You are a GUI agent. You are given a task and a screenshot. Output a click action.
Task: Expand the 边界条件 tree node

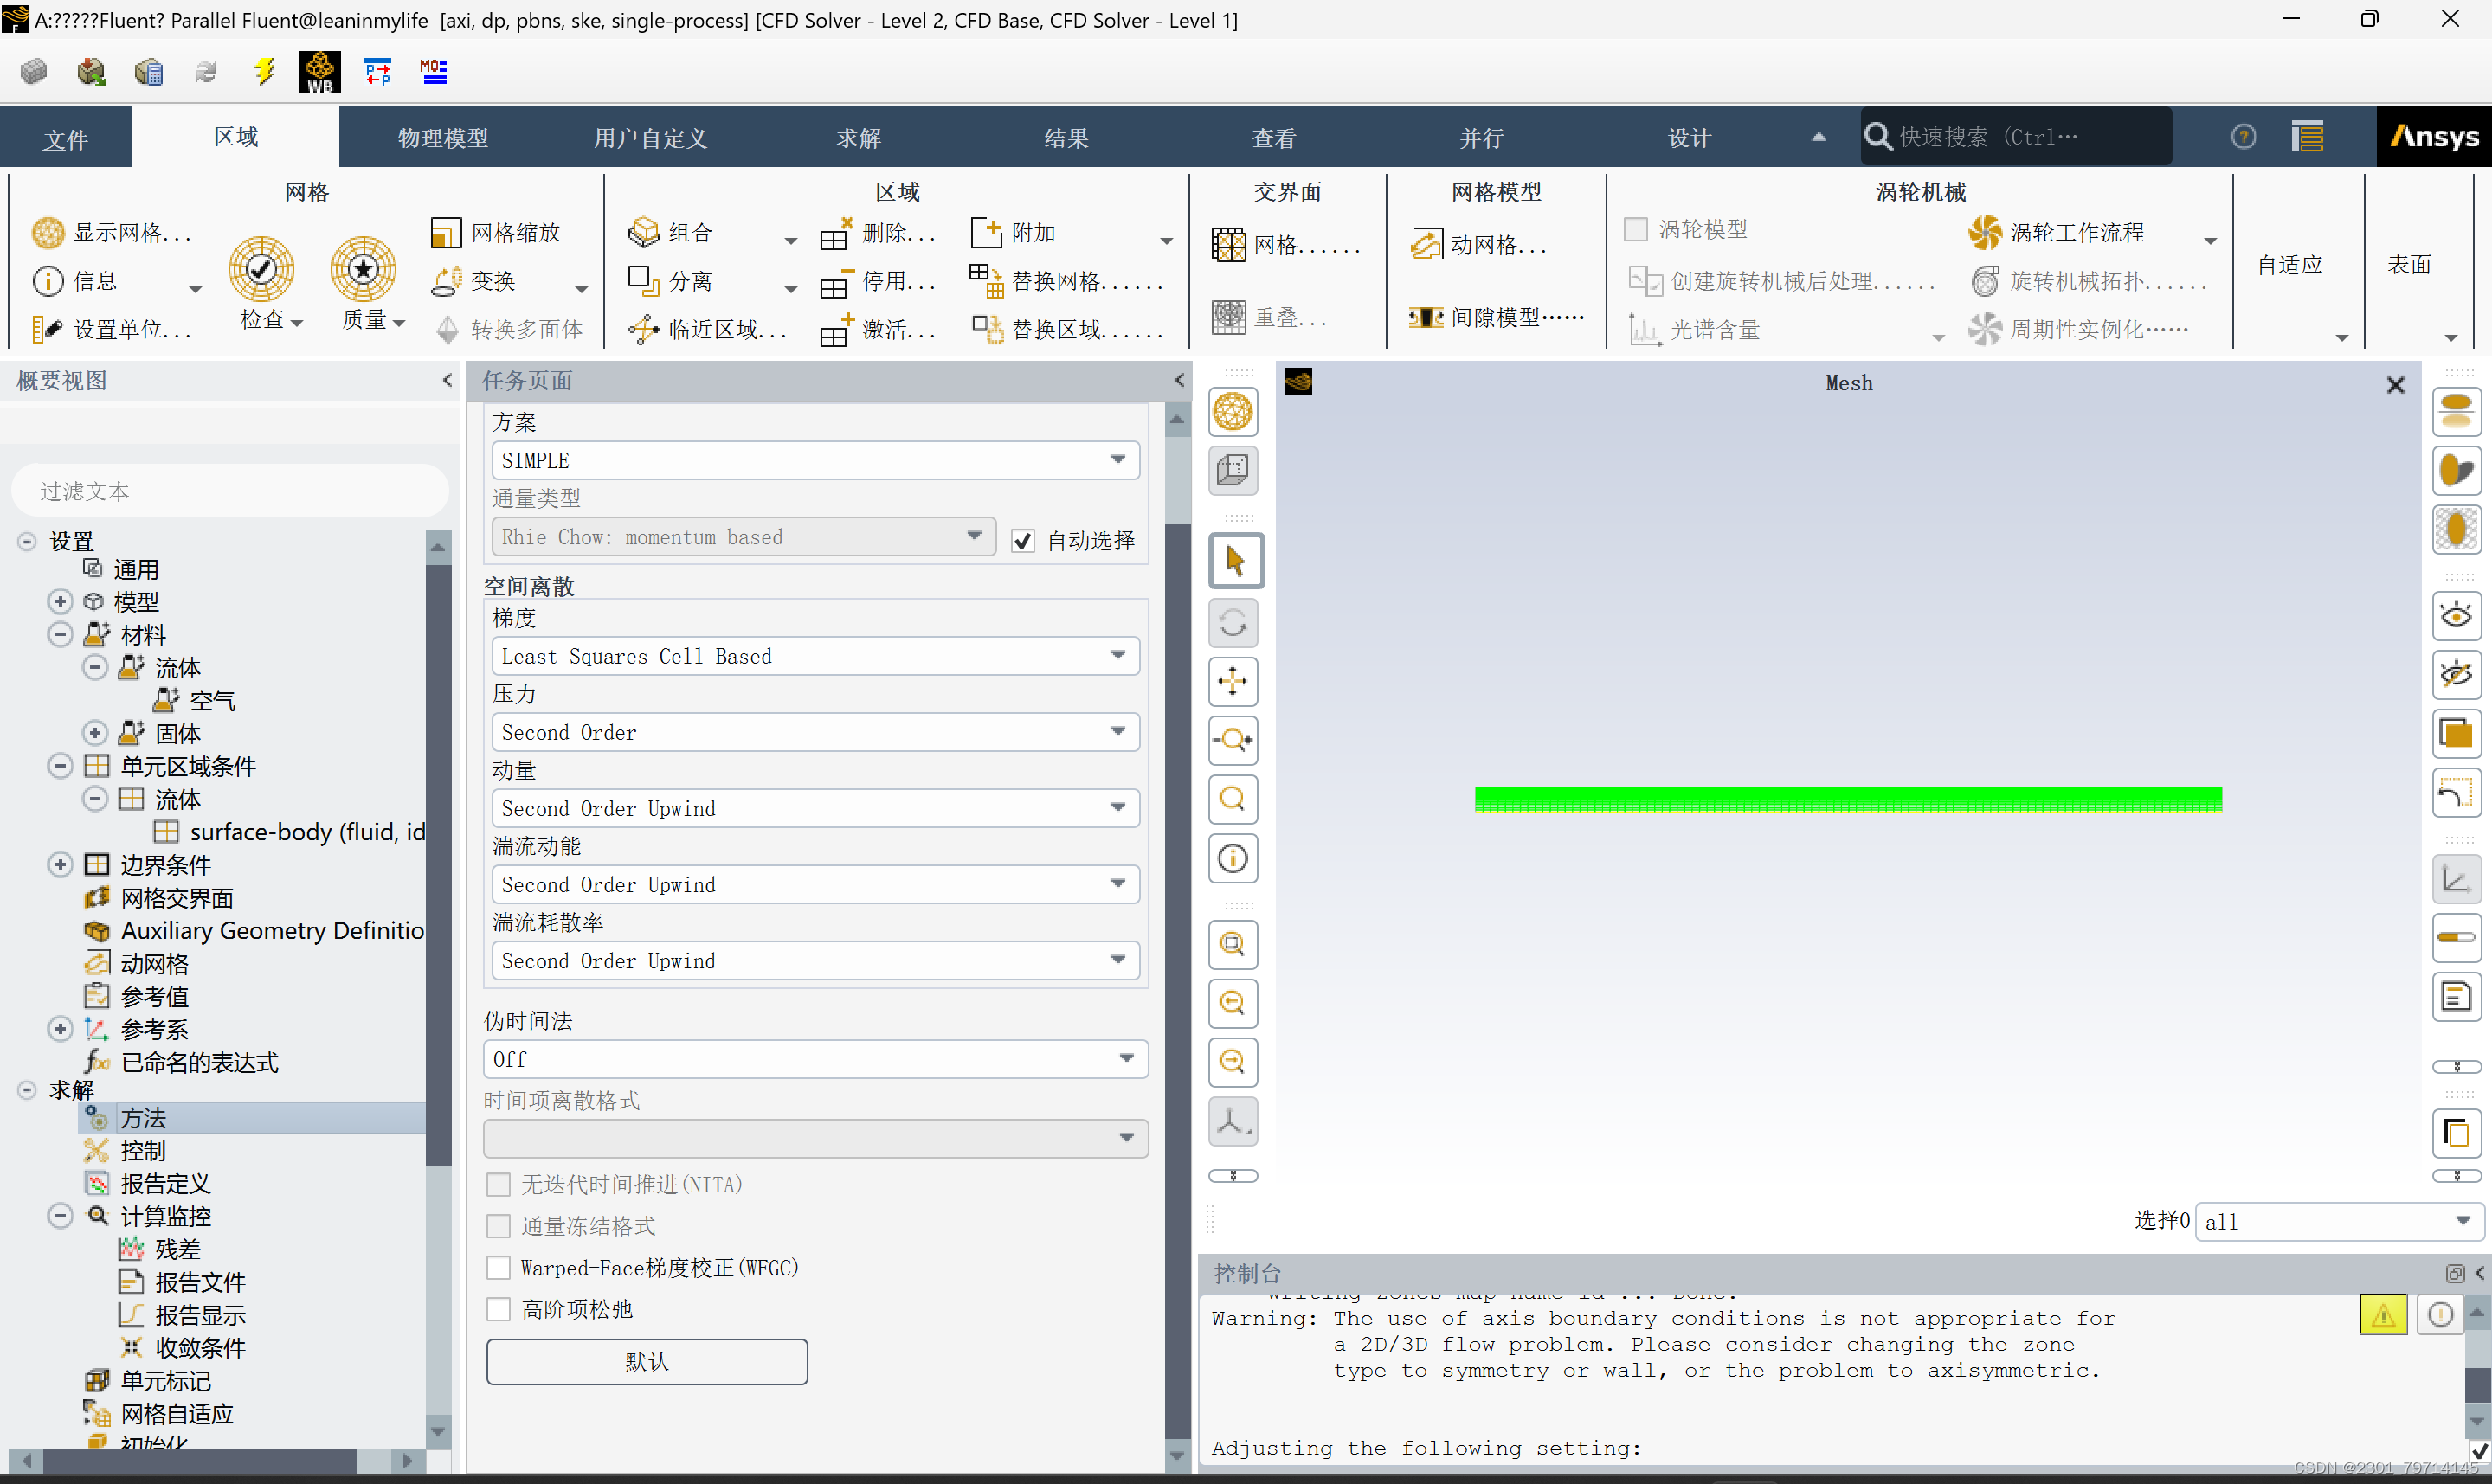60,865
